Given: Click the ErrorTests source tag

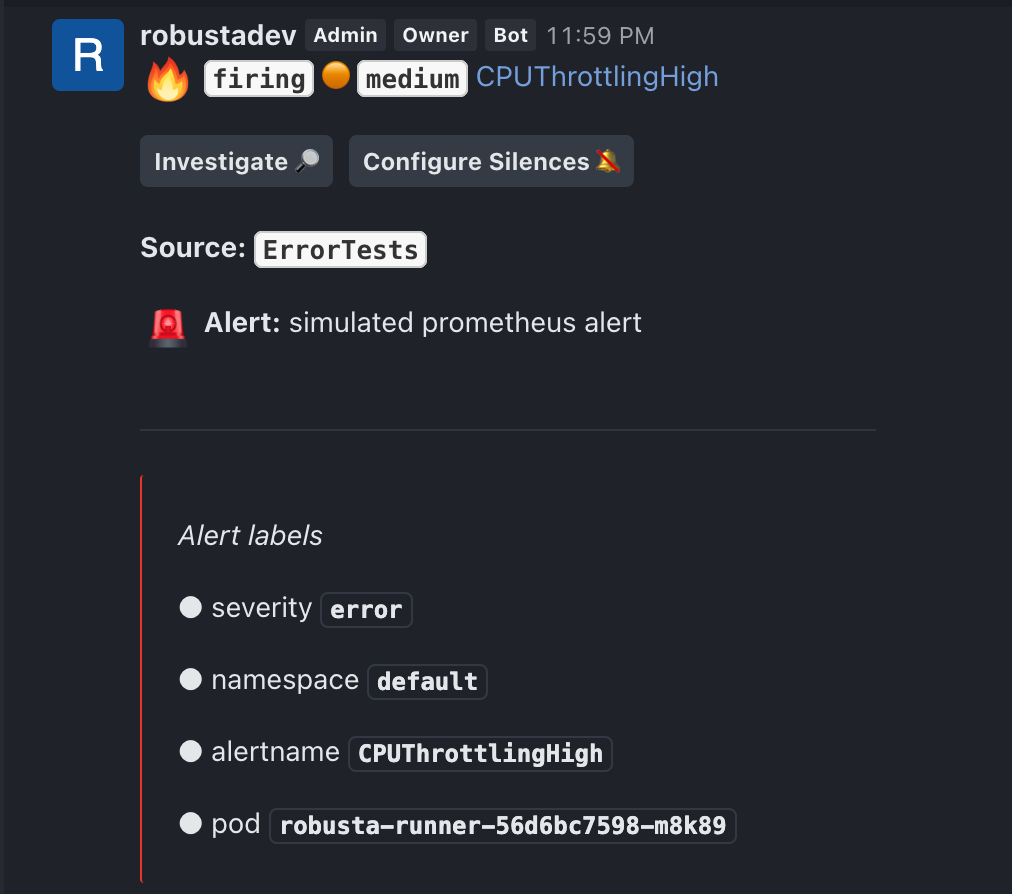Looking at the screenshot, I should (x=340, y=249).
